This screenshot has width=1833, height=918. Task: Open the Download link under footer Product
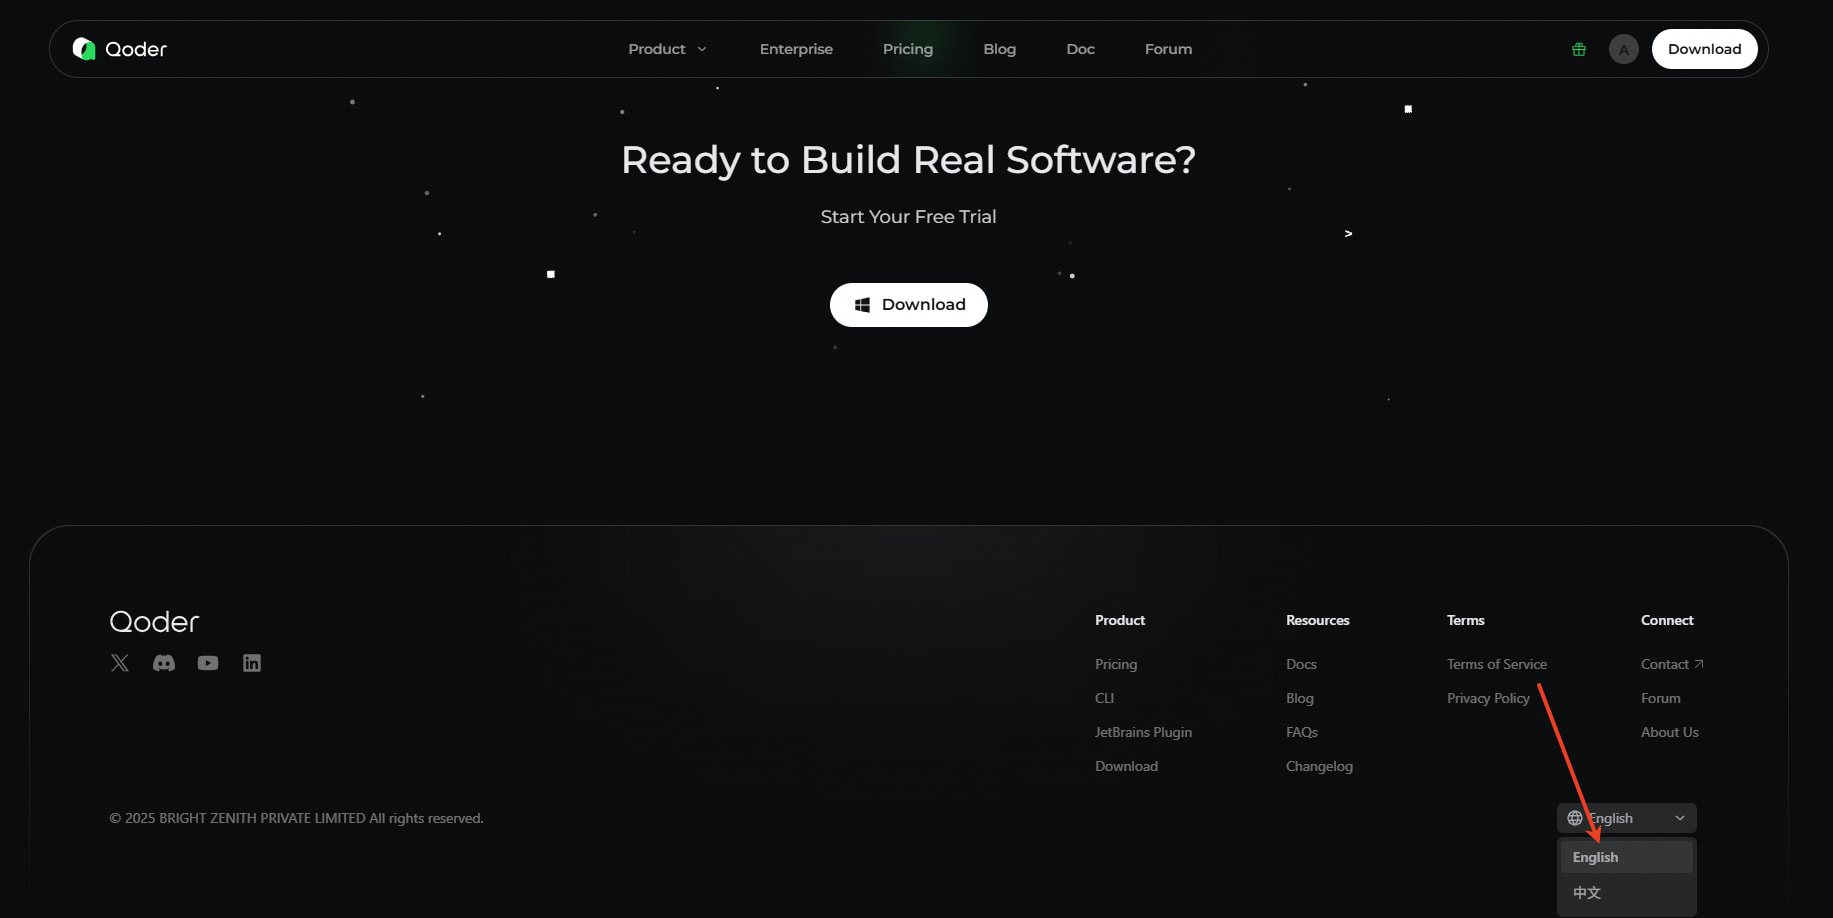[x=1127, y=766]
